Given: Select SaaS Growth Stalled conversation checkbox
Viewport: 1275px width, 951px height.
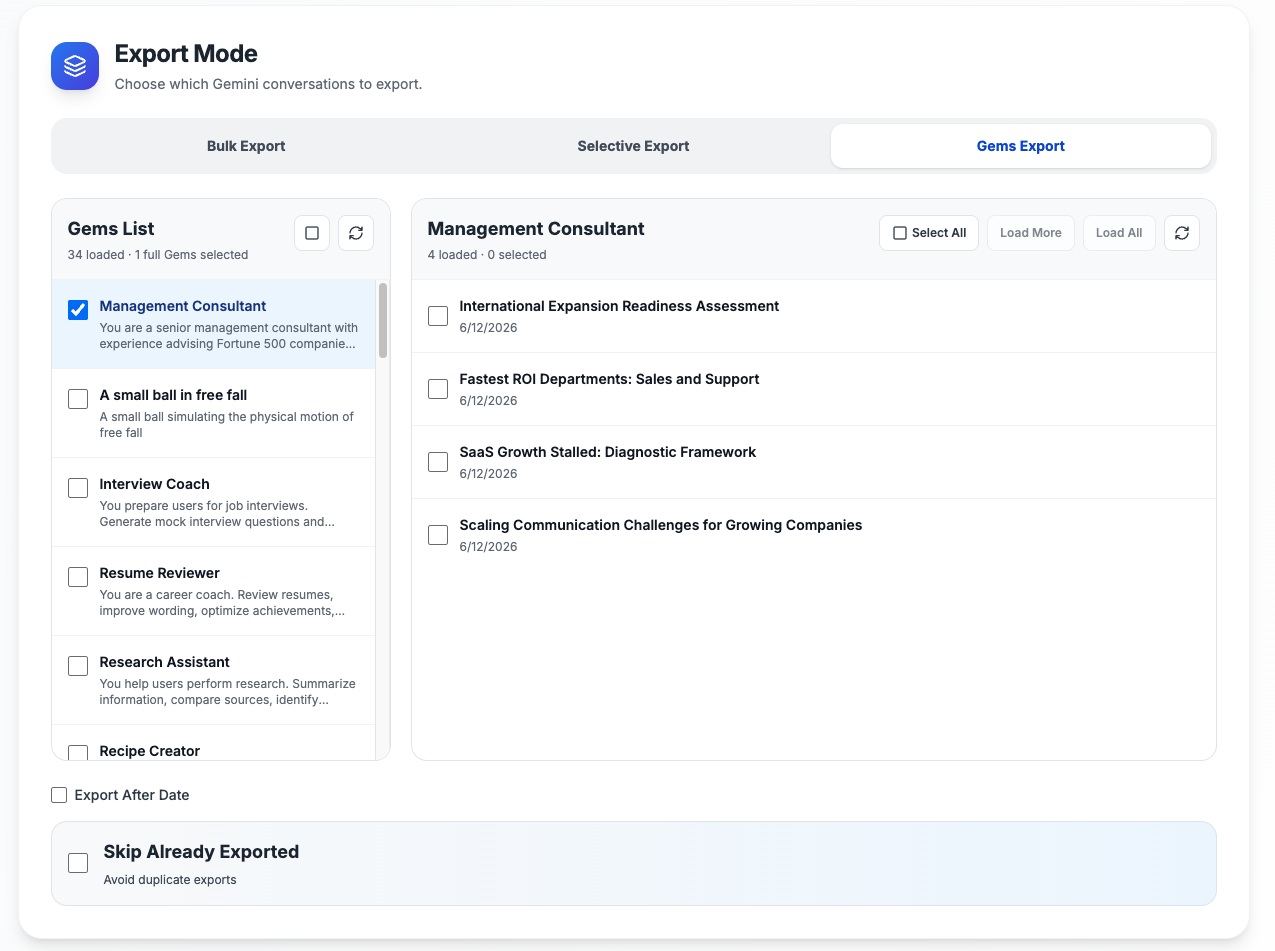Looking at the screenshot, I should 438,462.
